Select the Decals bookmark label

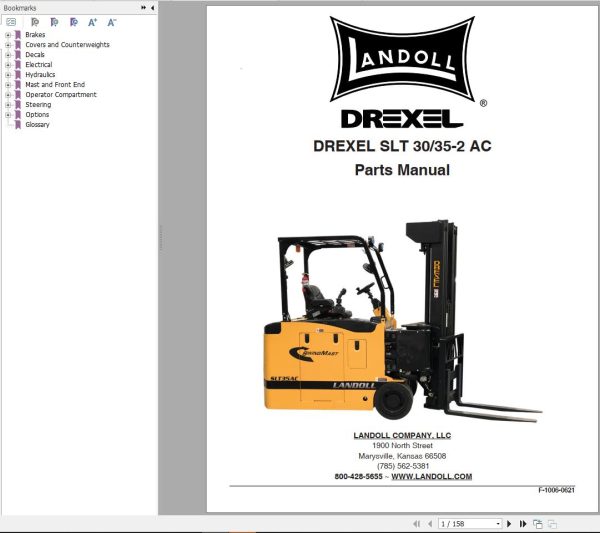click(x=35, y=55)
